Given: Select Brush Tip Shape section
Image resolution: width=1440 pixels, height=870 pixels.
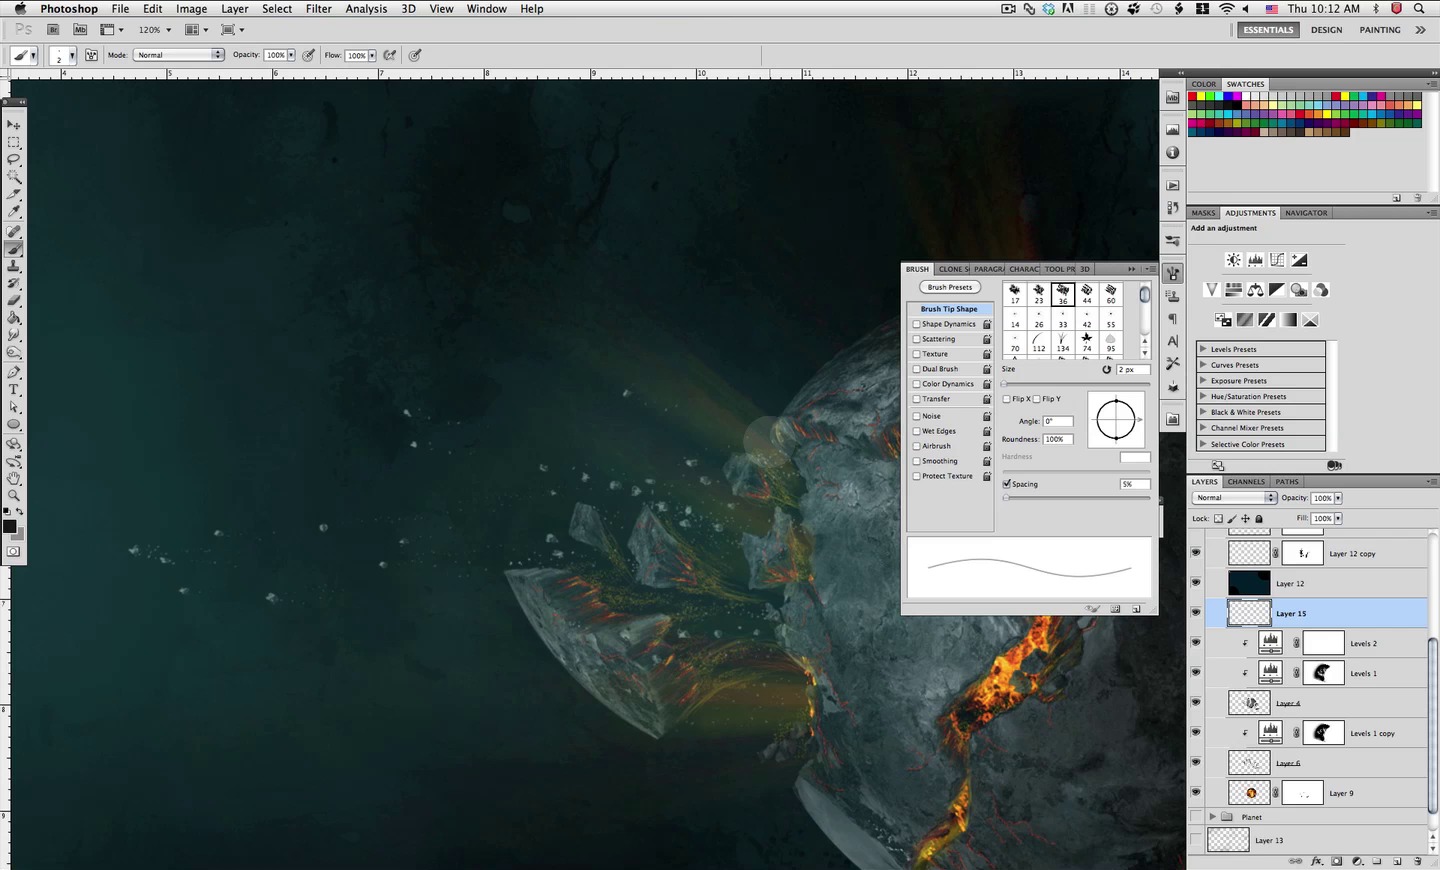Looking at the screenshot, I should [x=950, y=309].
